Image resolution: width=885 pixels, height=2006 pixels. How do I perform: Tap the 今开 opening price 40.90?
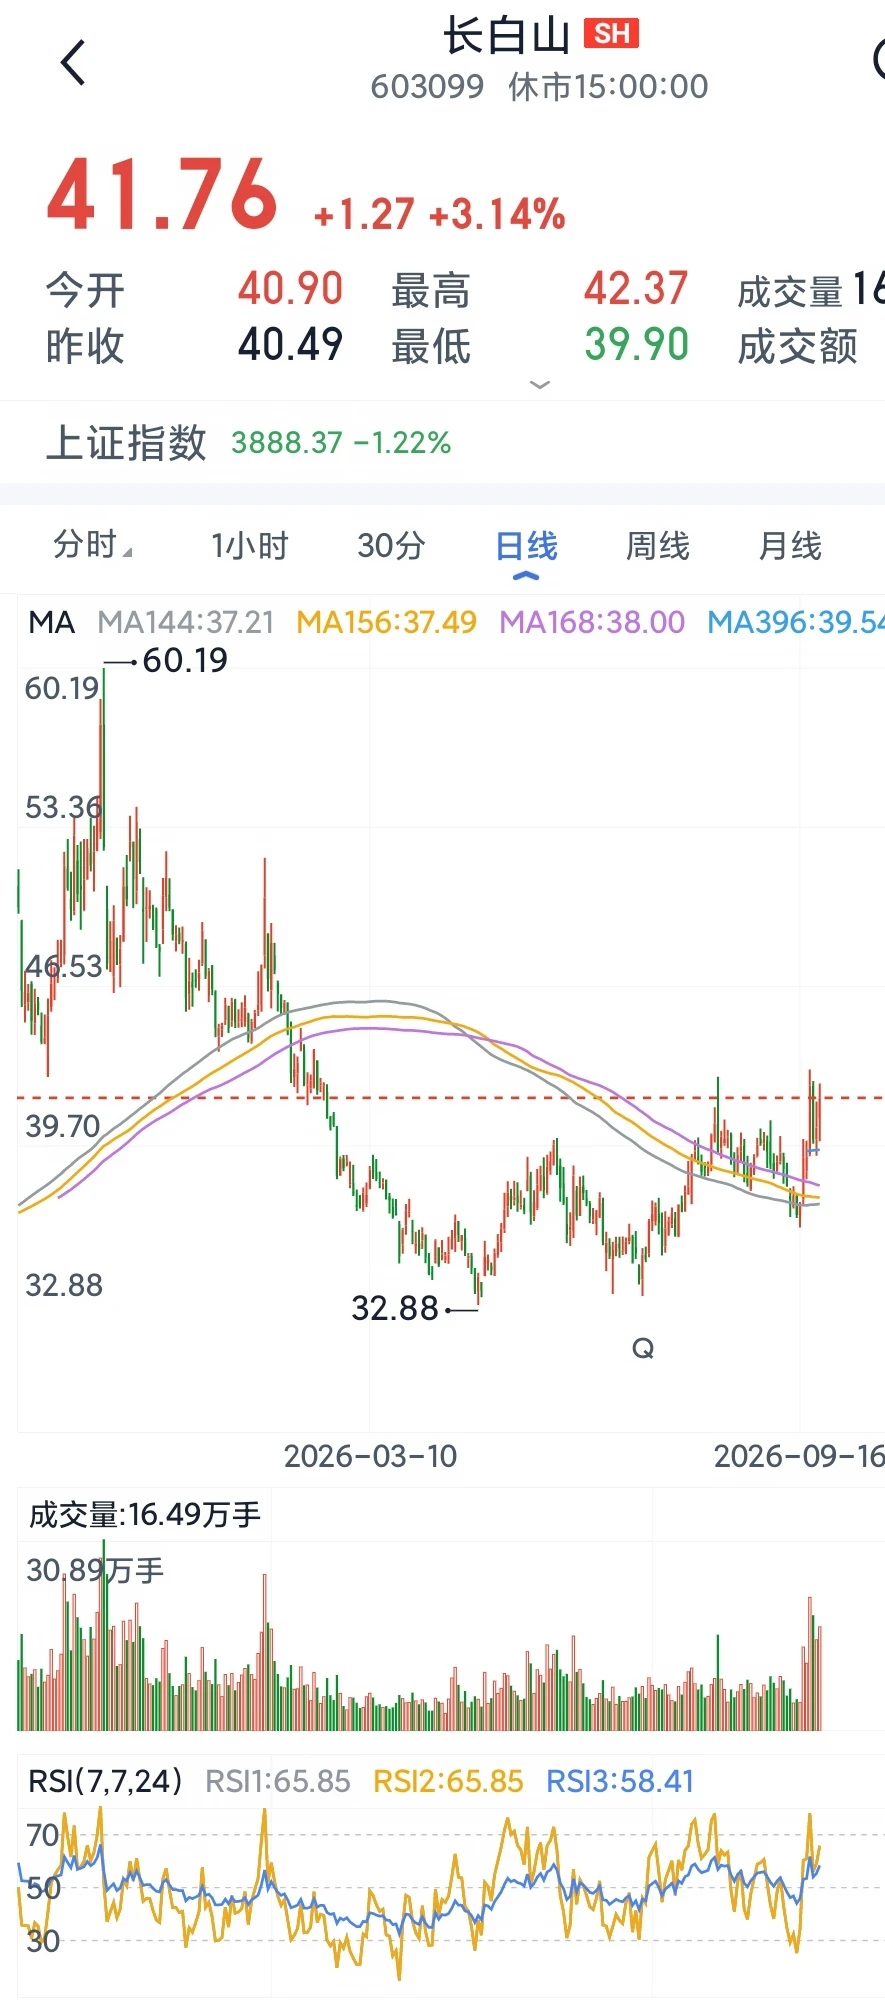[x=290, y=289]
